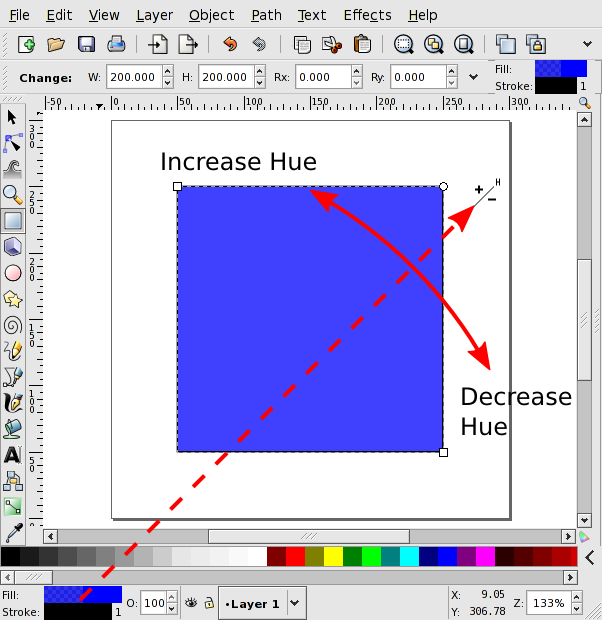
Task: Click the Rx corner radius field
Action: (323, 77)
